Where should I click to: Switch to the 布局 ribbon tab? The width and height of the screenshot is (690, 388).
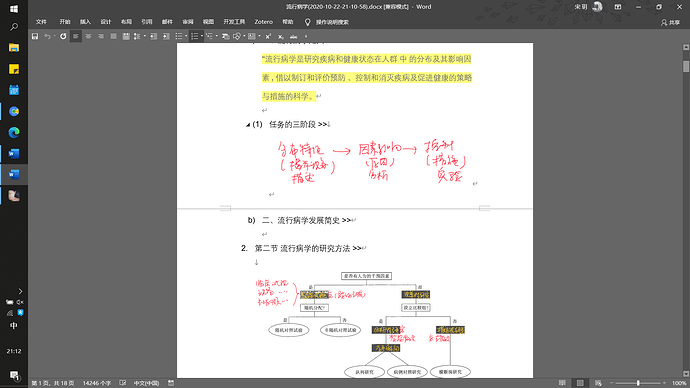(x=126, y=22)
